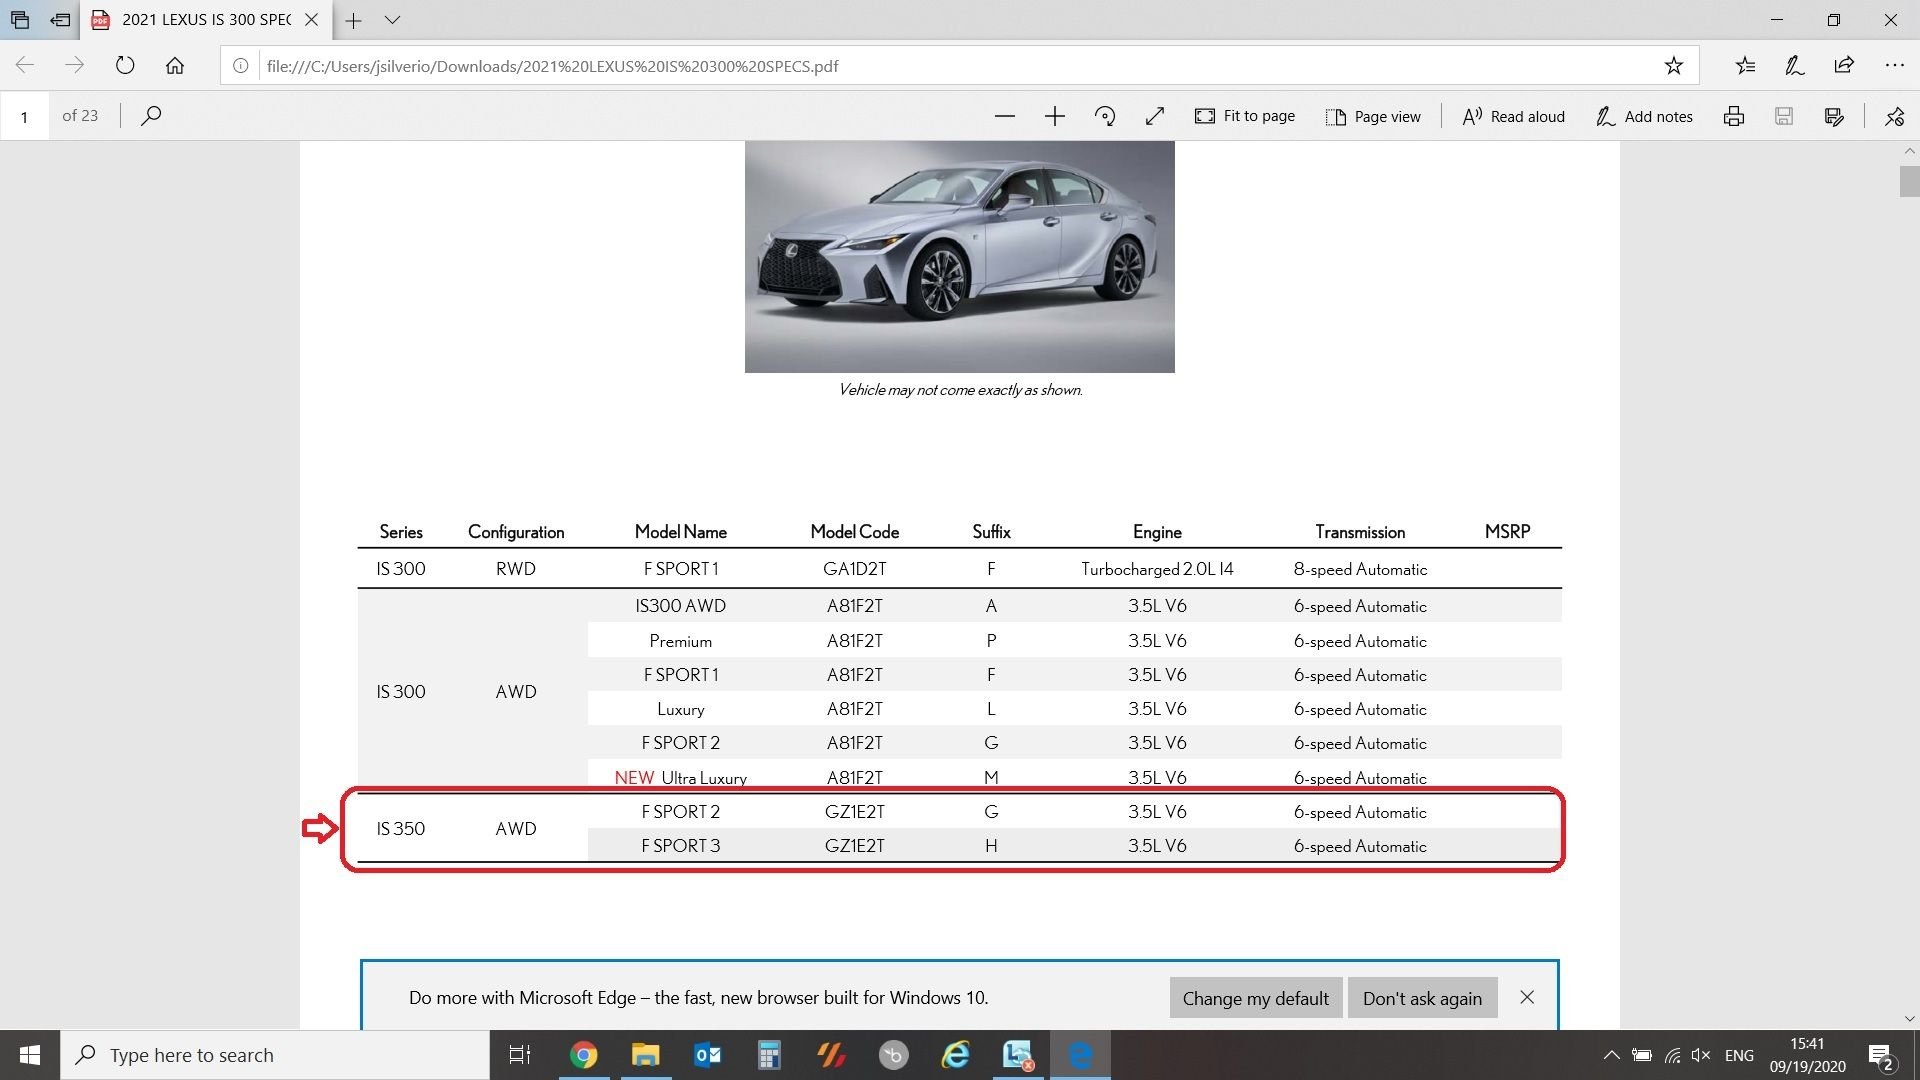1920x1080 pixels.
Task: Open Settings and more ellipsis menu
Action: (x=1894, y=66)
